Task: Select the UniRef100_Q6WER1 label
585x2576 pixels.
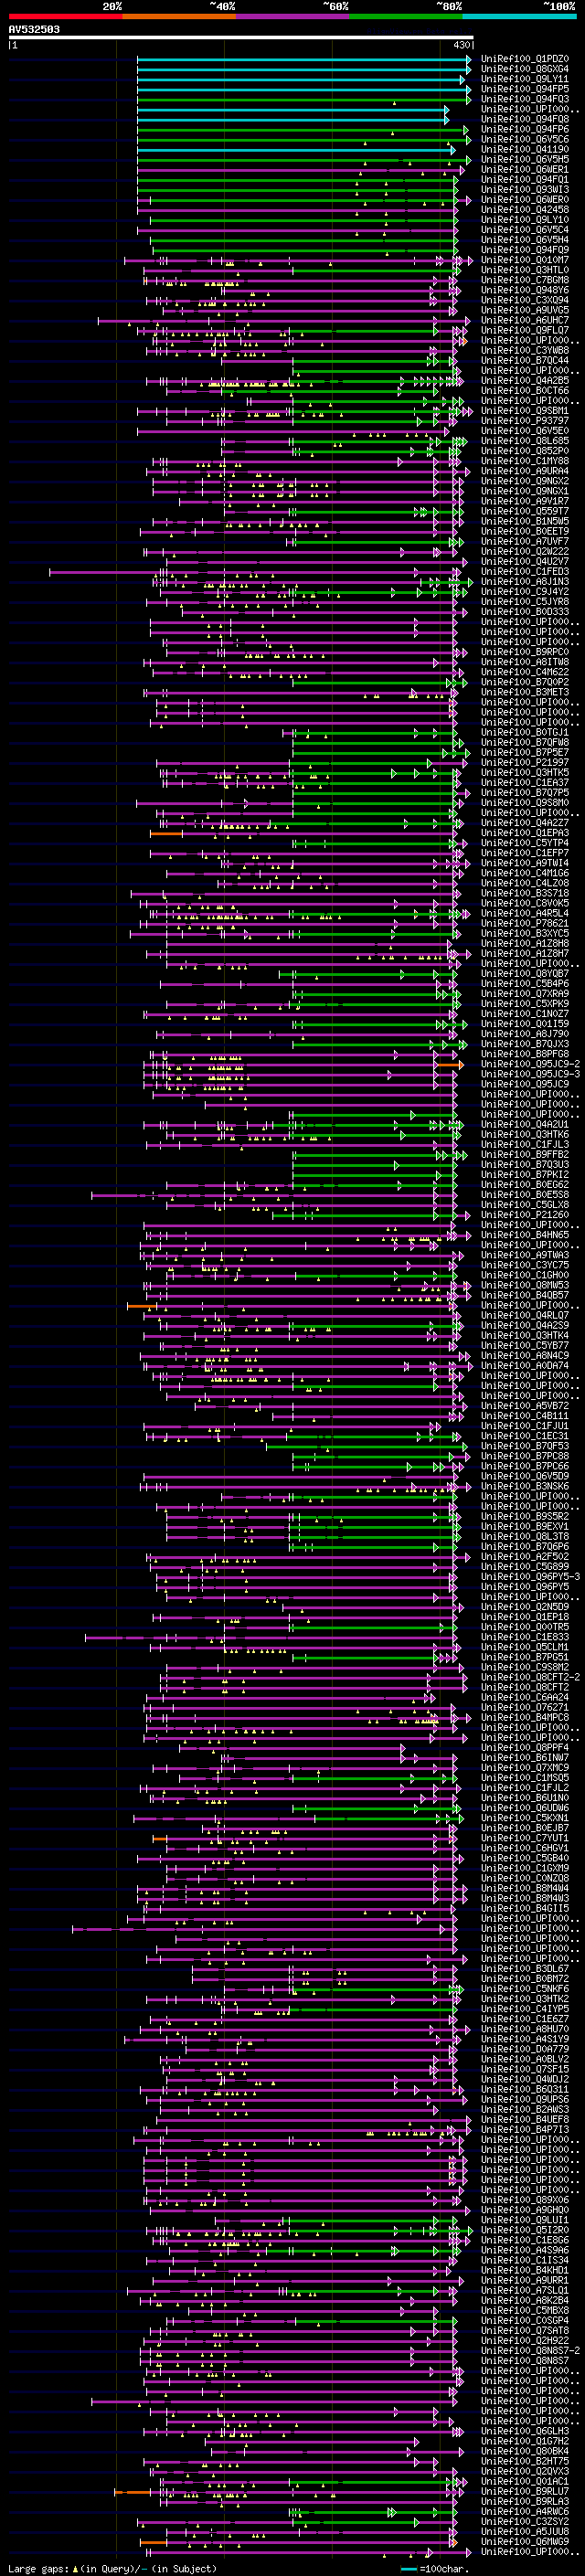Action: 525,170
